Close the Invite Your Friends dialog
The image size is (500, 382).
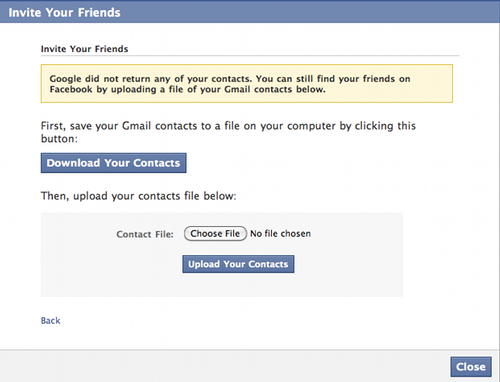[x=471, y=367]
